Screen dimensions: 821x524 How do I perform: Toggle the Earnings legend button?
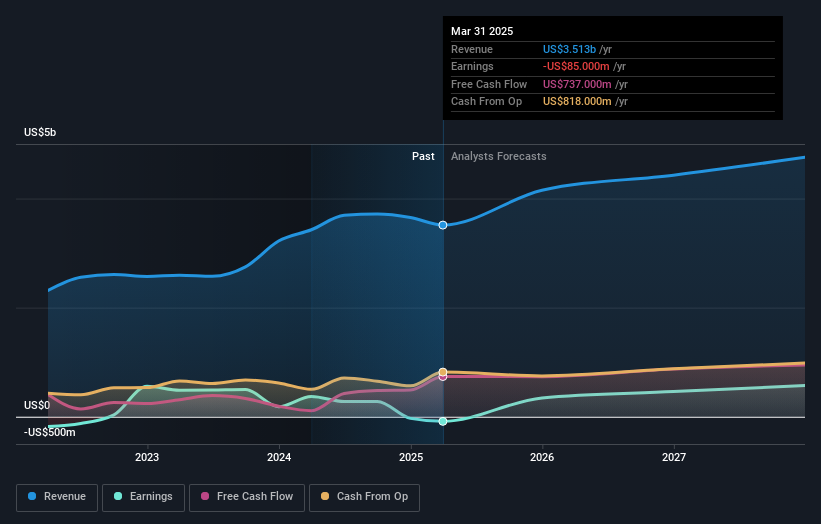coord(143,497)
